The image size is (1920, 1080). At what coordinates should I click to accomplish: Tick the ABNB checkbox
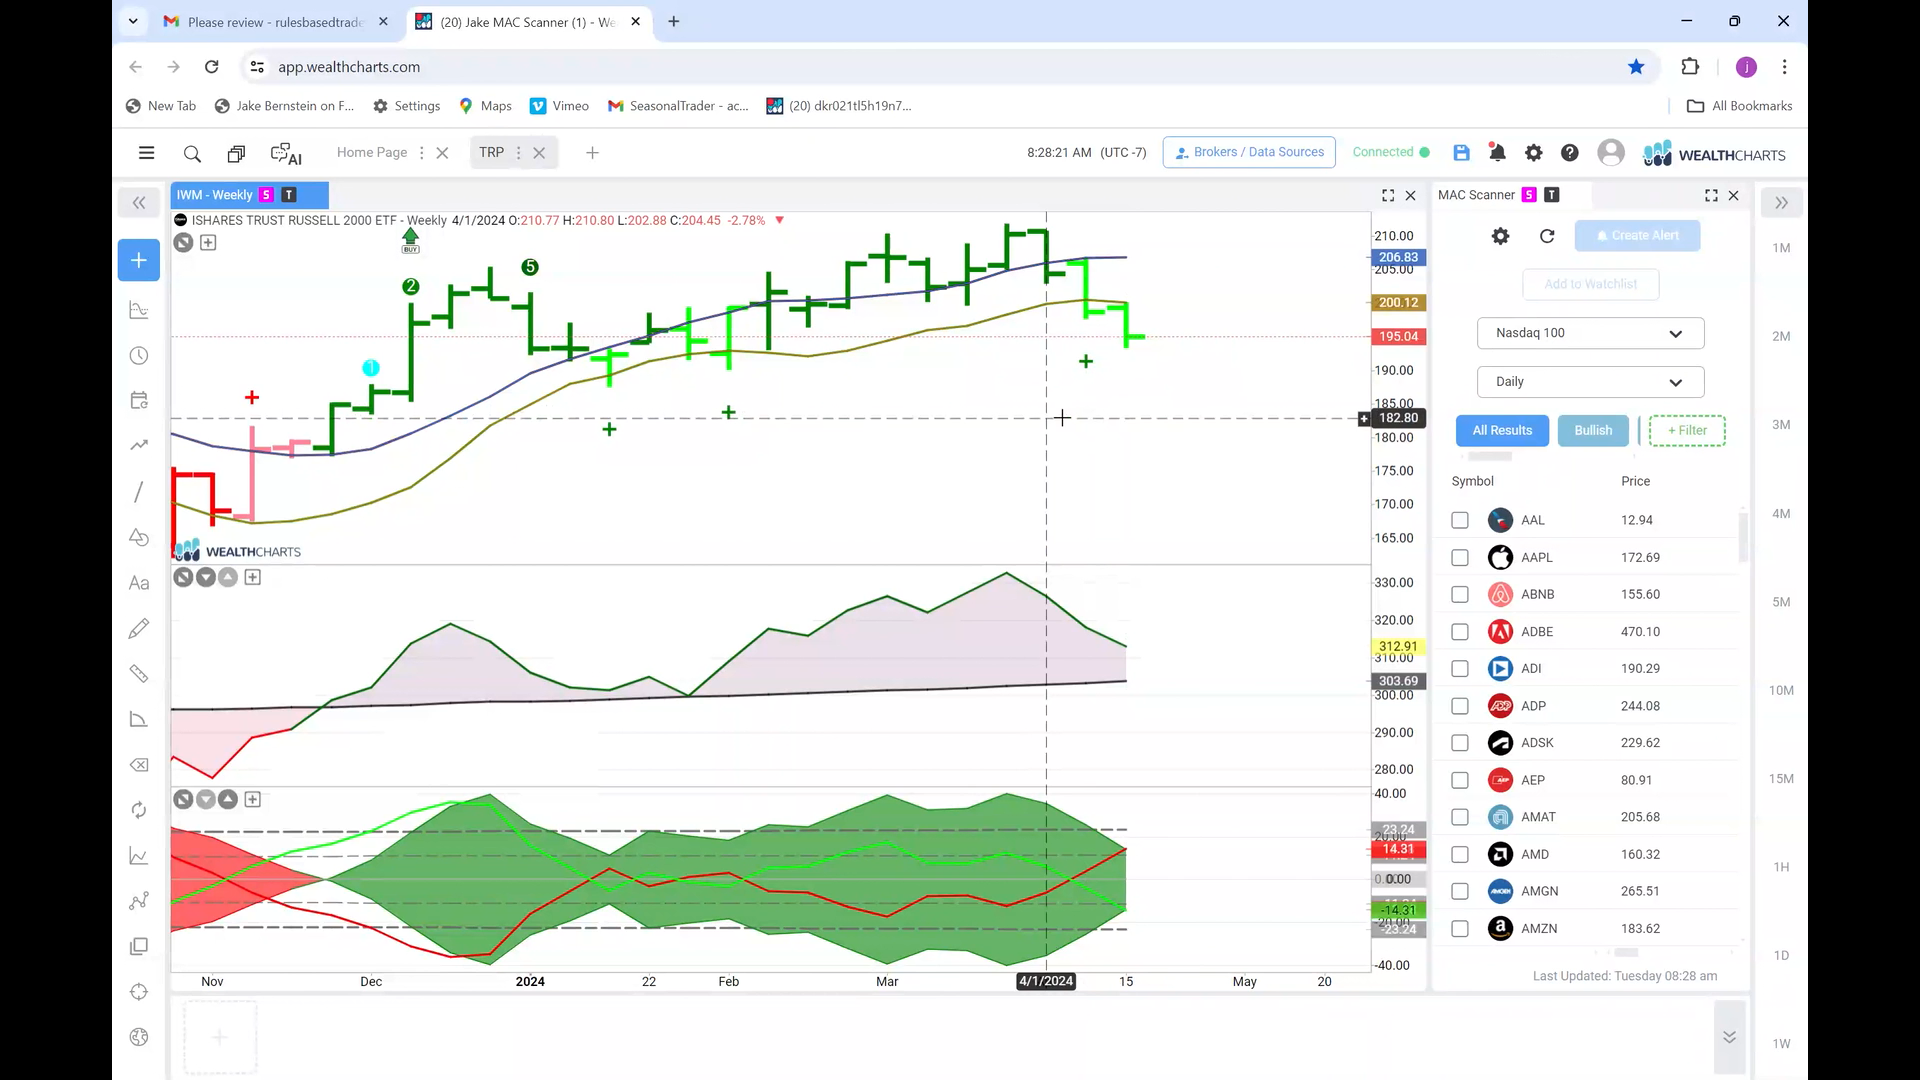(1460, 594)
